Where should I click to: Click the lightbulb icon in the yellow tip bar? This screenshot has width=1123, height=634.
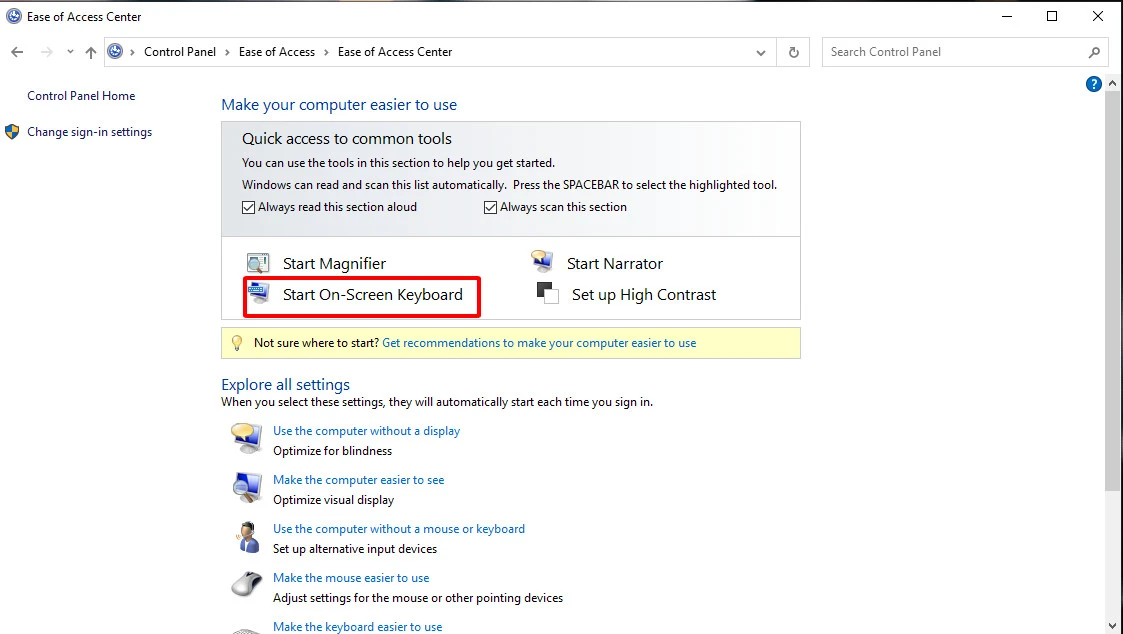237,342
